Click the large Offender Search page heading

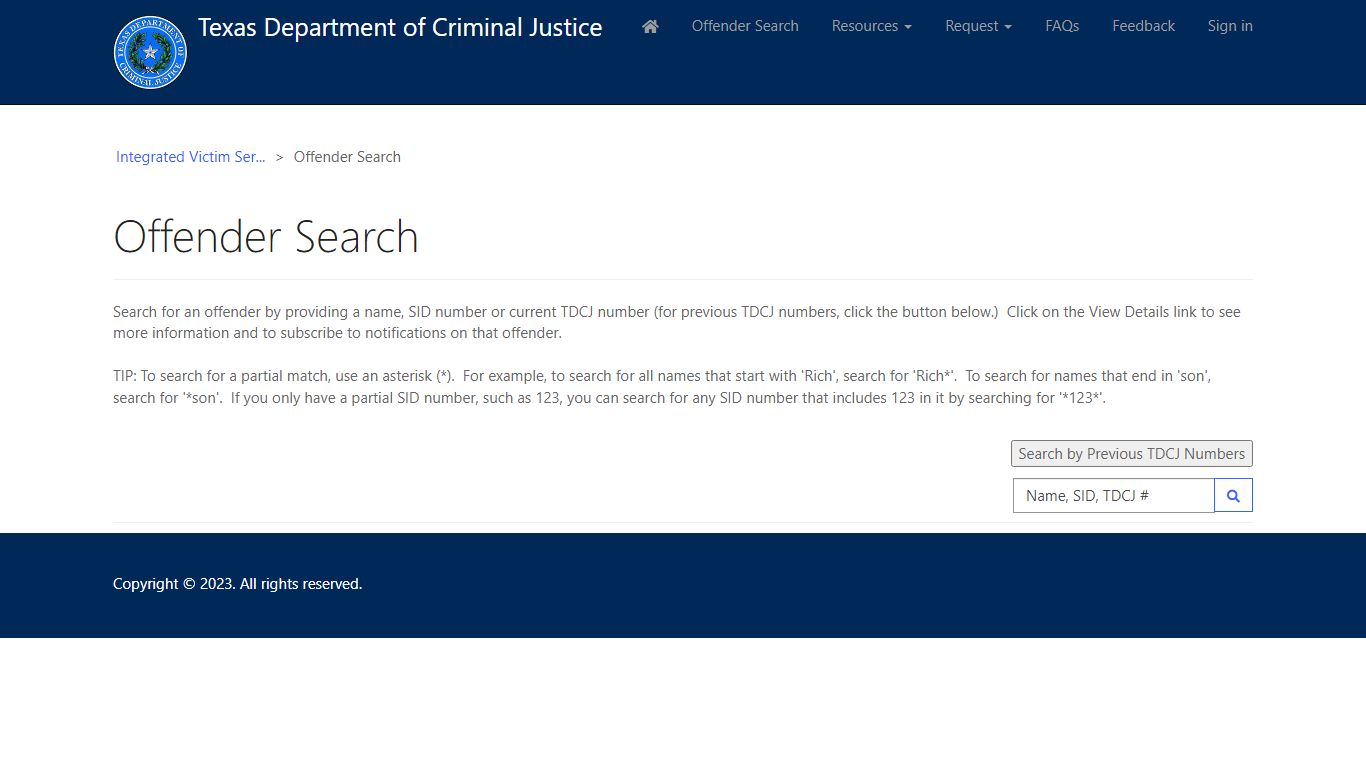pos(266,237)
